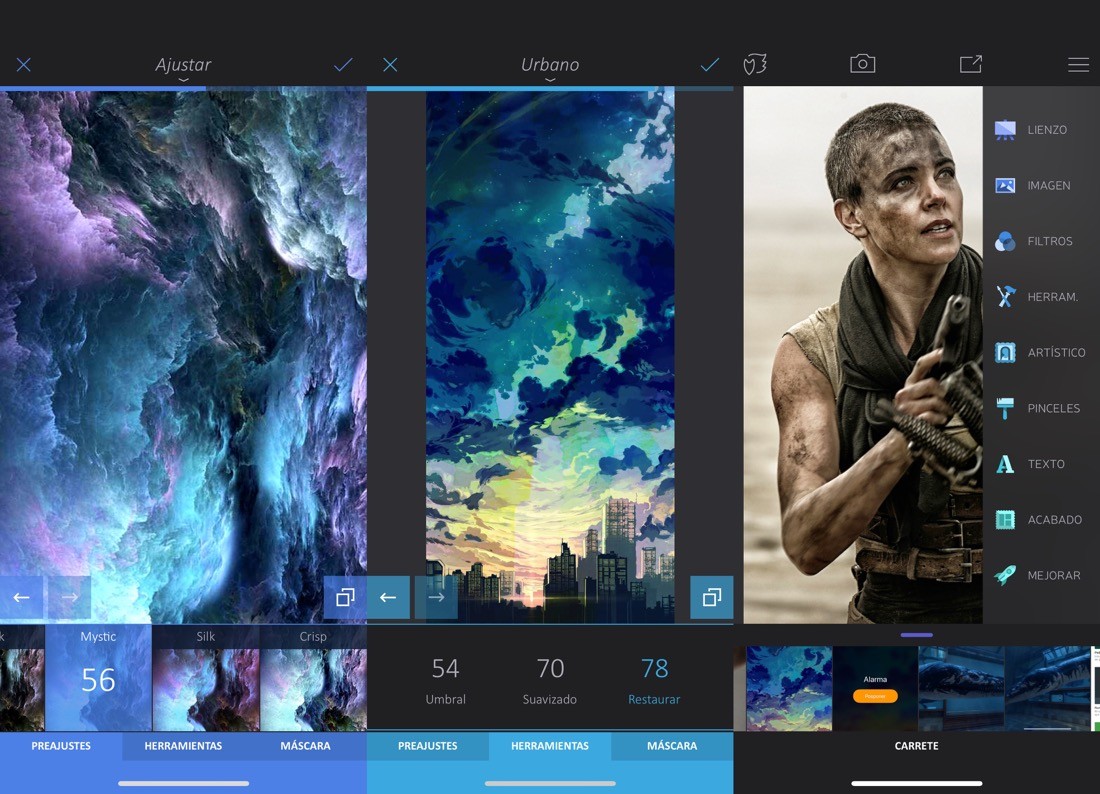Open the hamburger menu
Viewport: 1100px width, 794px height.
pos(1078,65)
